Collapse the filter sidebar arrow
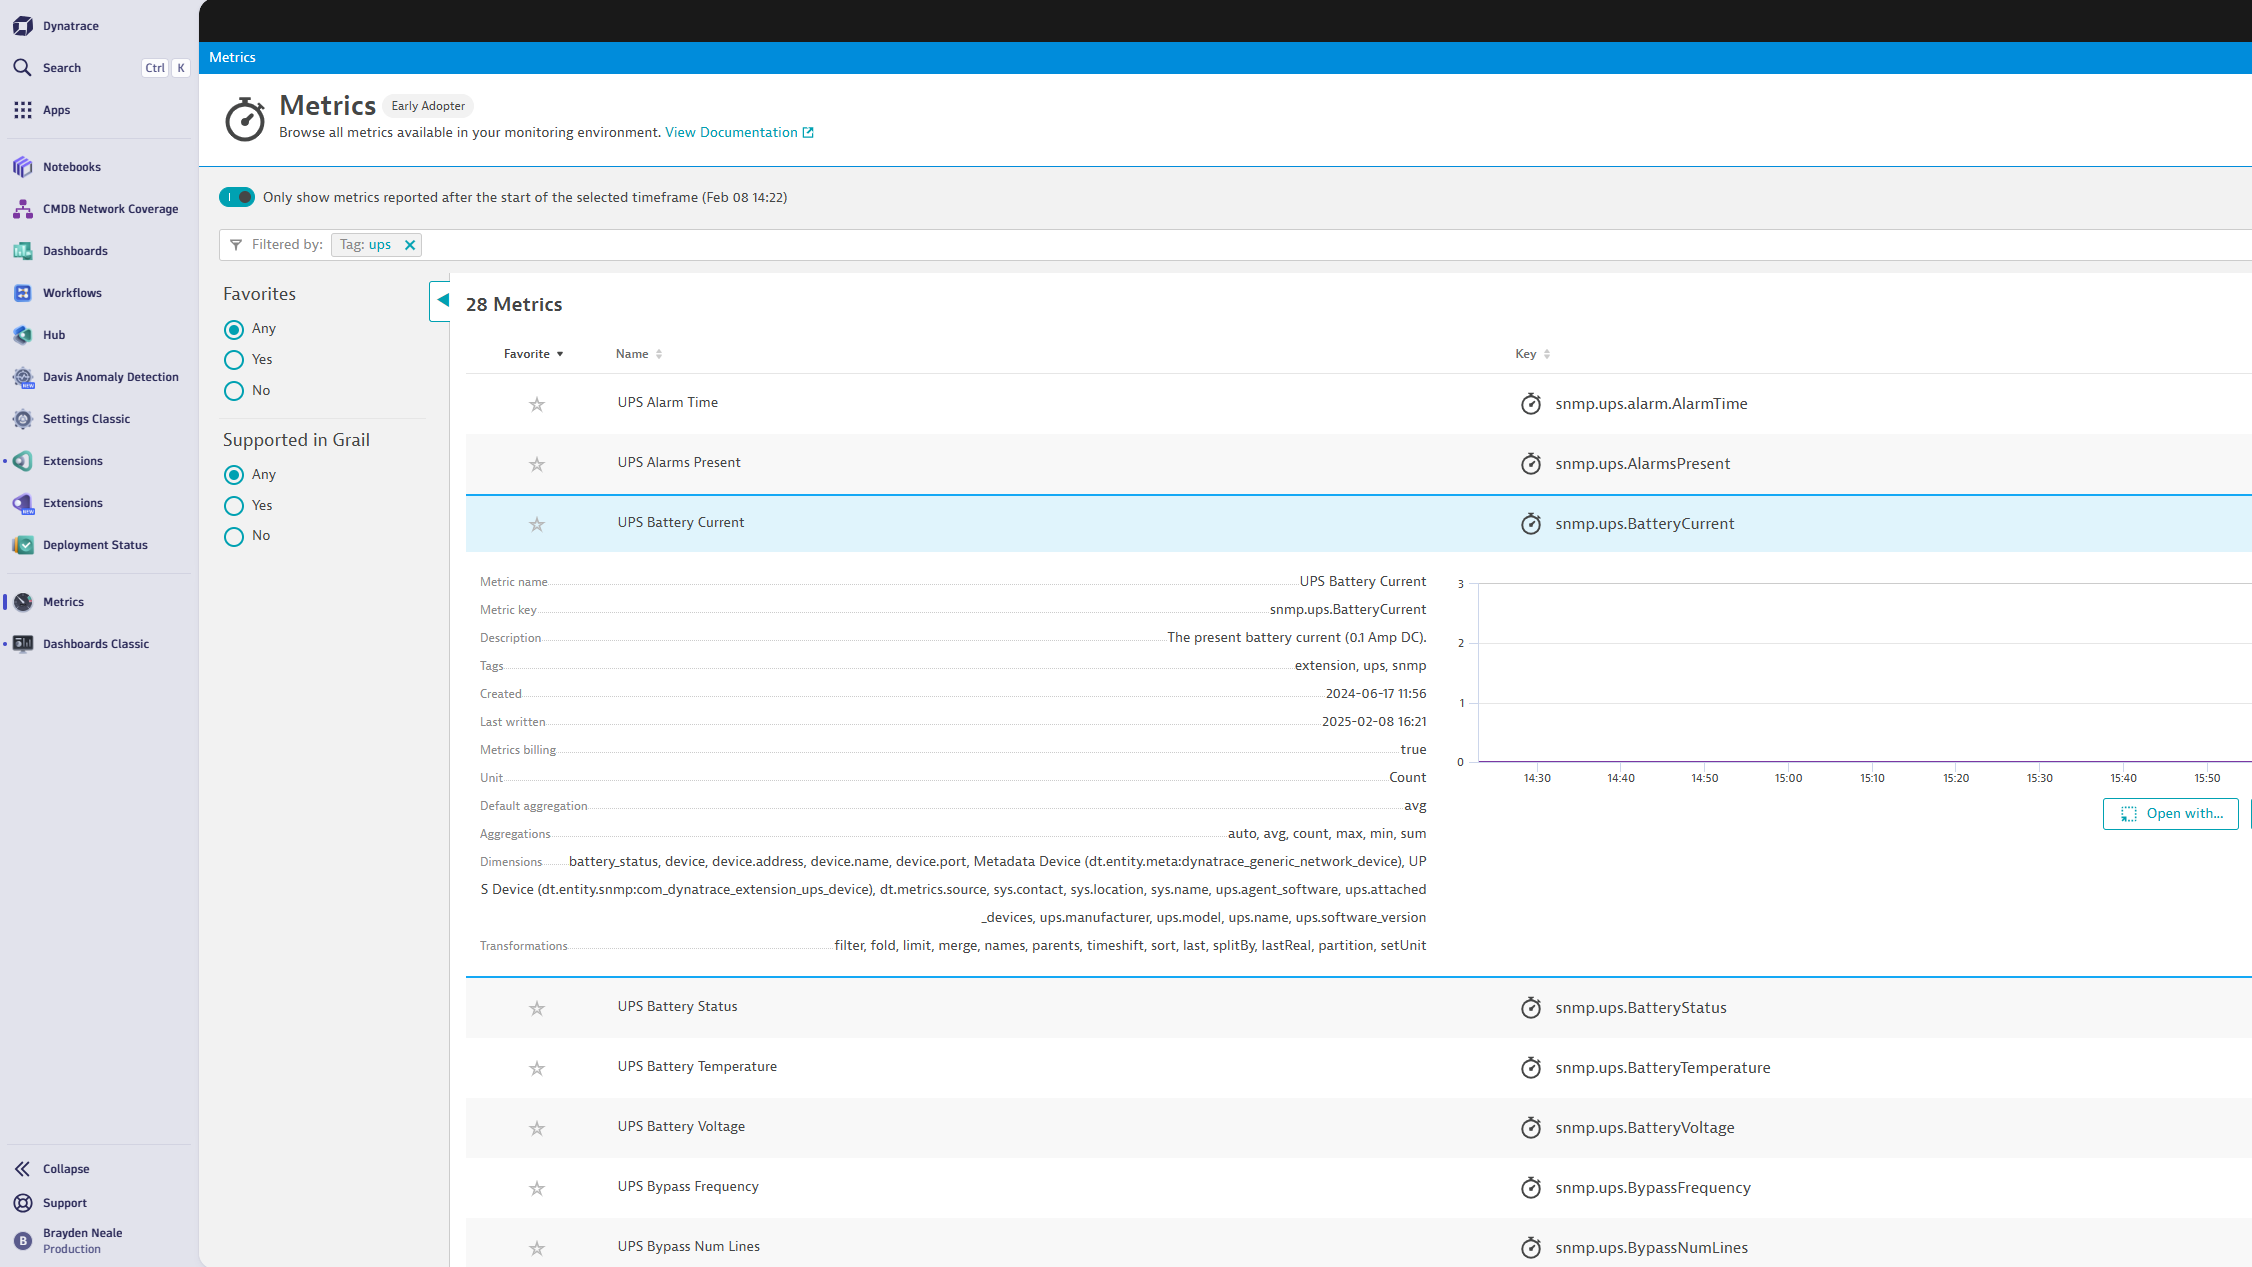Image resolution: width=2252 pixels, height=1267 pixels. 440,300
